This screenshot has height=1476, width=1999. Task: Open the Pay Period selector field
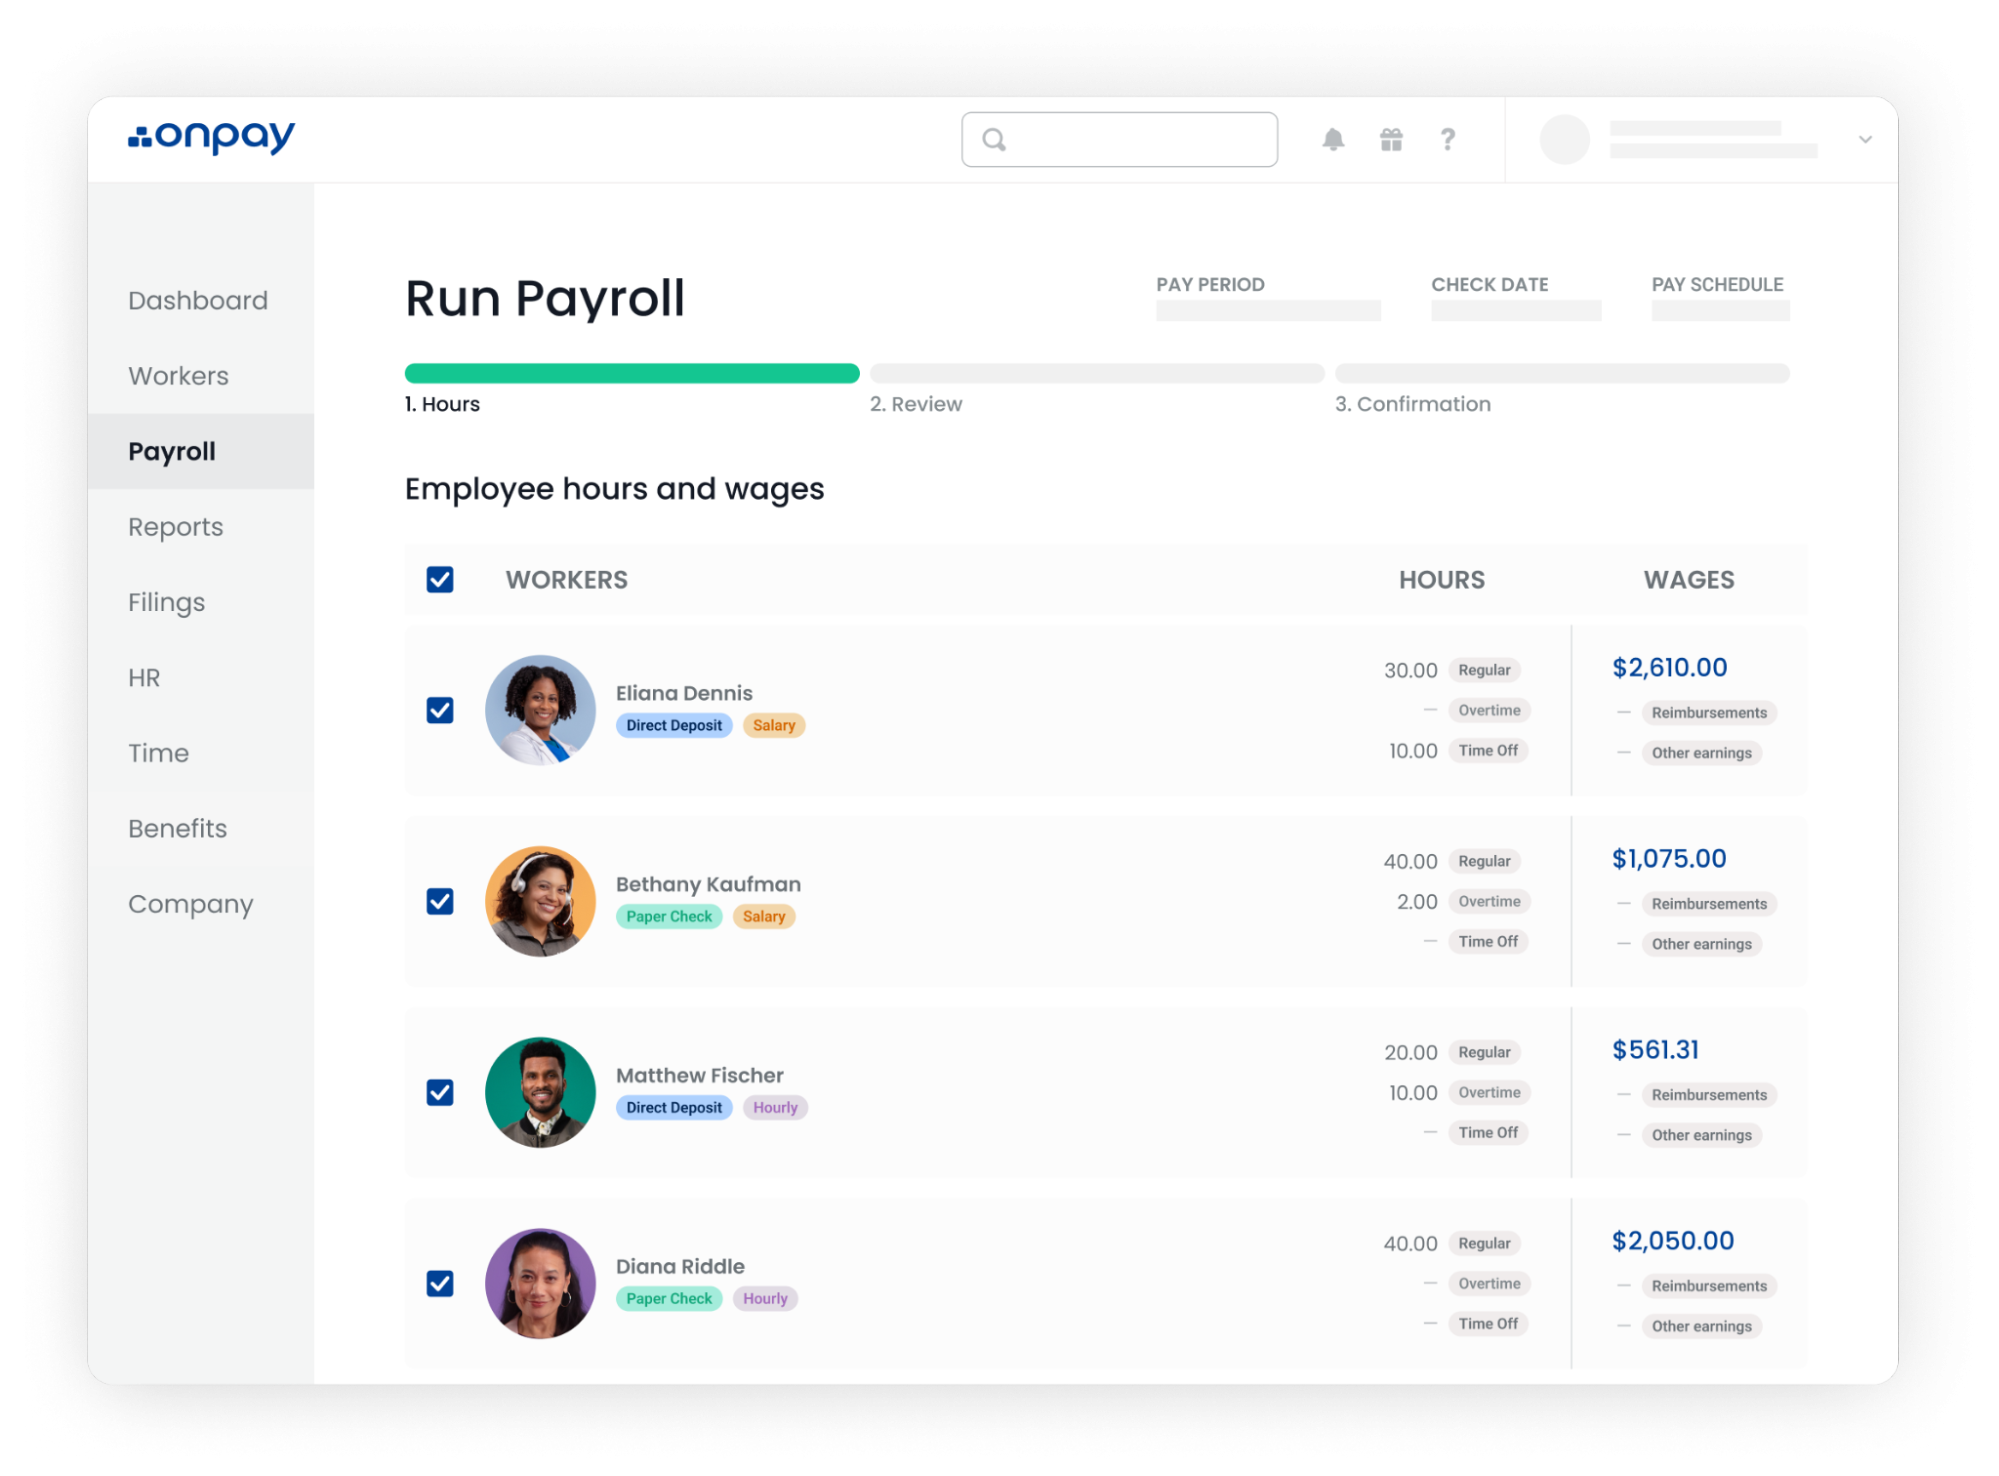tap(1267, 311)
